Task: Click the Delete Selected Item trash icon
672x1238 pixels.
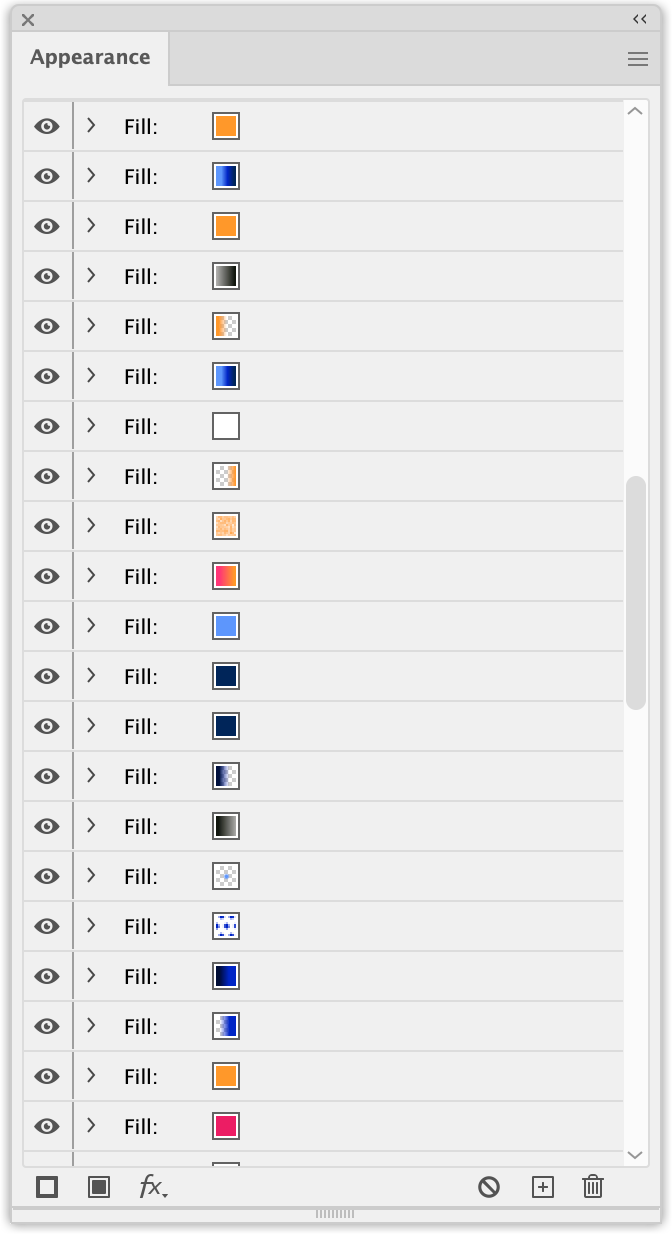Action: [593, 1187]
